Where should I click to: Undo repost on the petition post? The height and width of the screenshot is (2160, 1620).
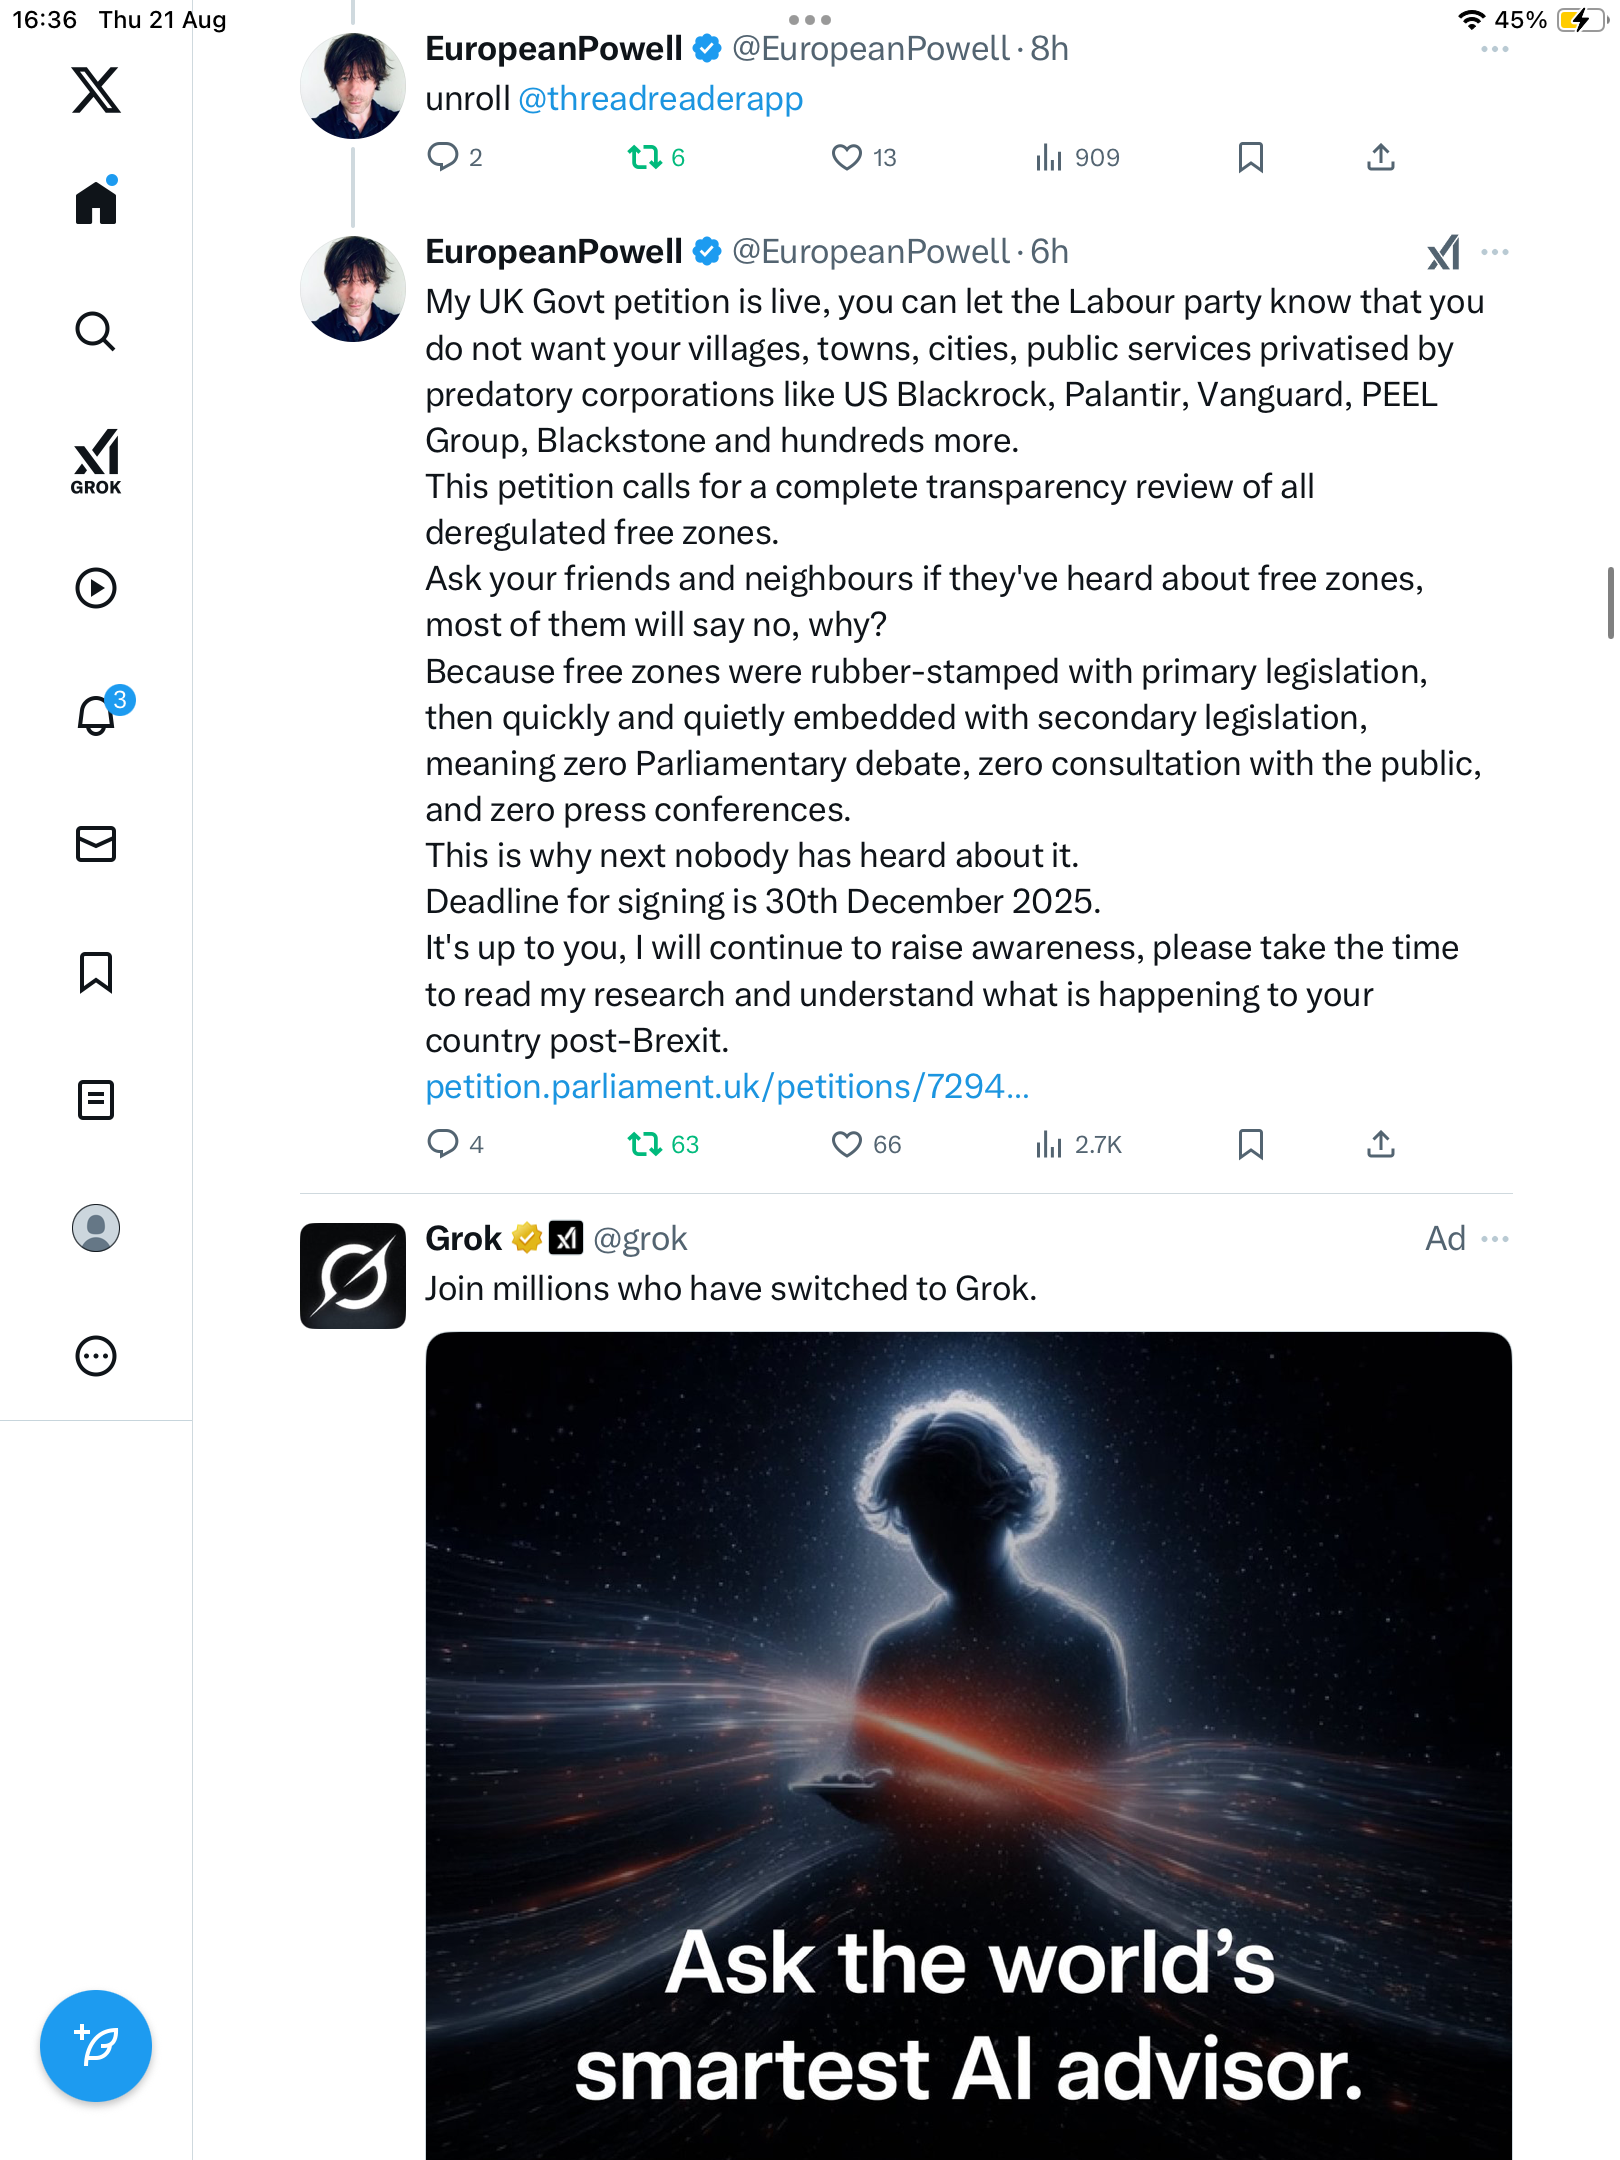pos(645,1144)
